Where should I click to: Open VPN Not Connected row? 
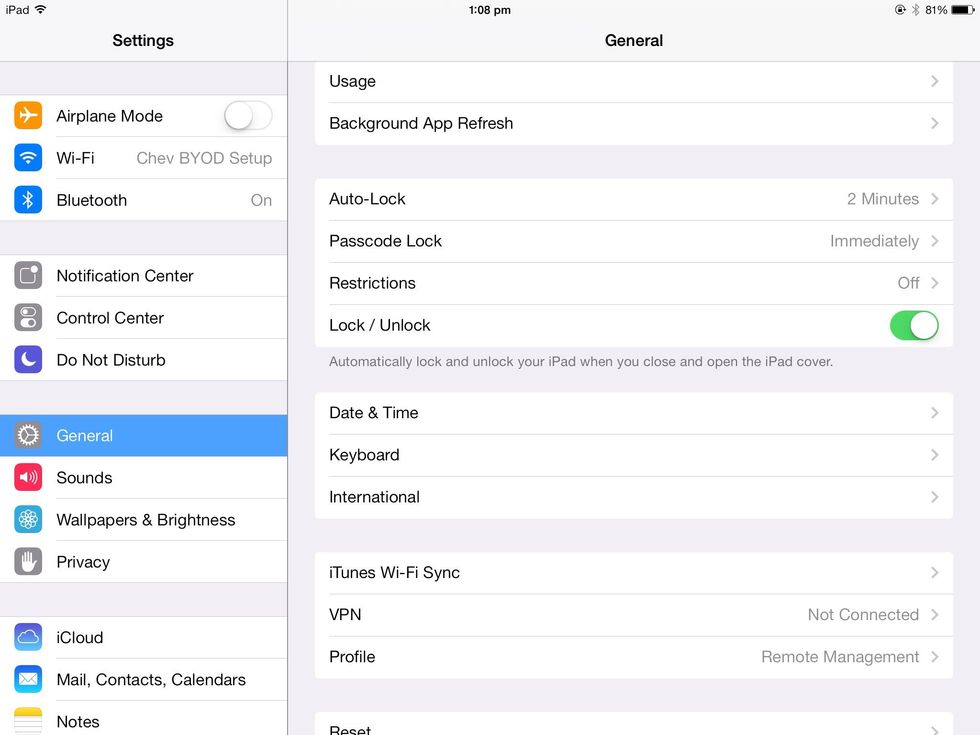tap(633, 615)
